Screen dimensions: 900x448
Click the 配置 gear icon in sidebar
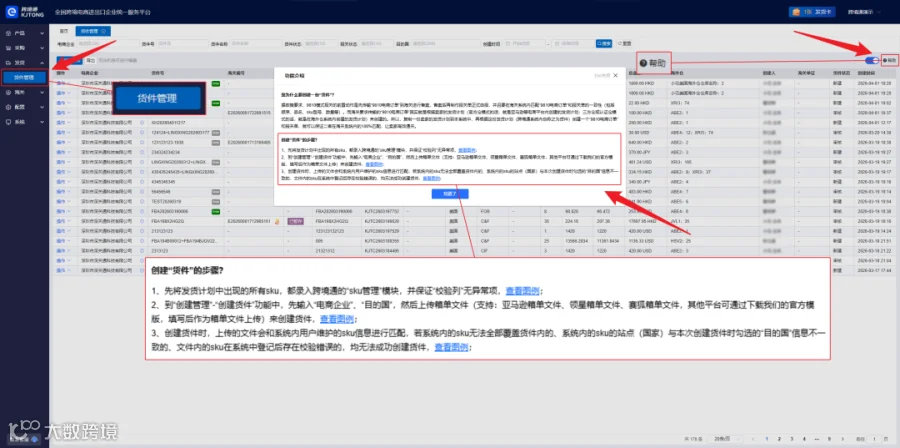click(8, 107)
